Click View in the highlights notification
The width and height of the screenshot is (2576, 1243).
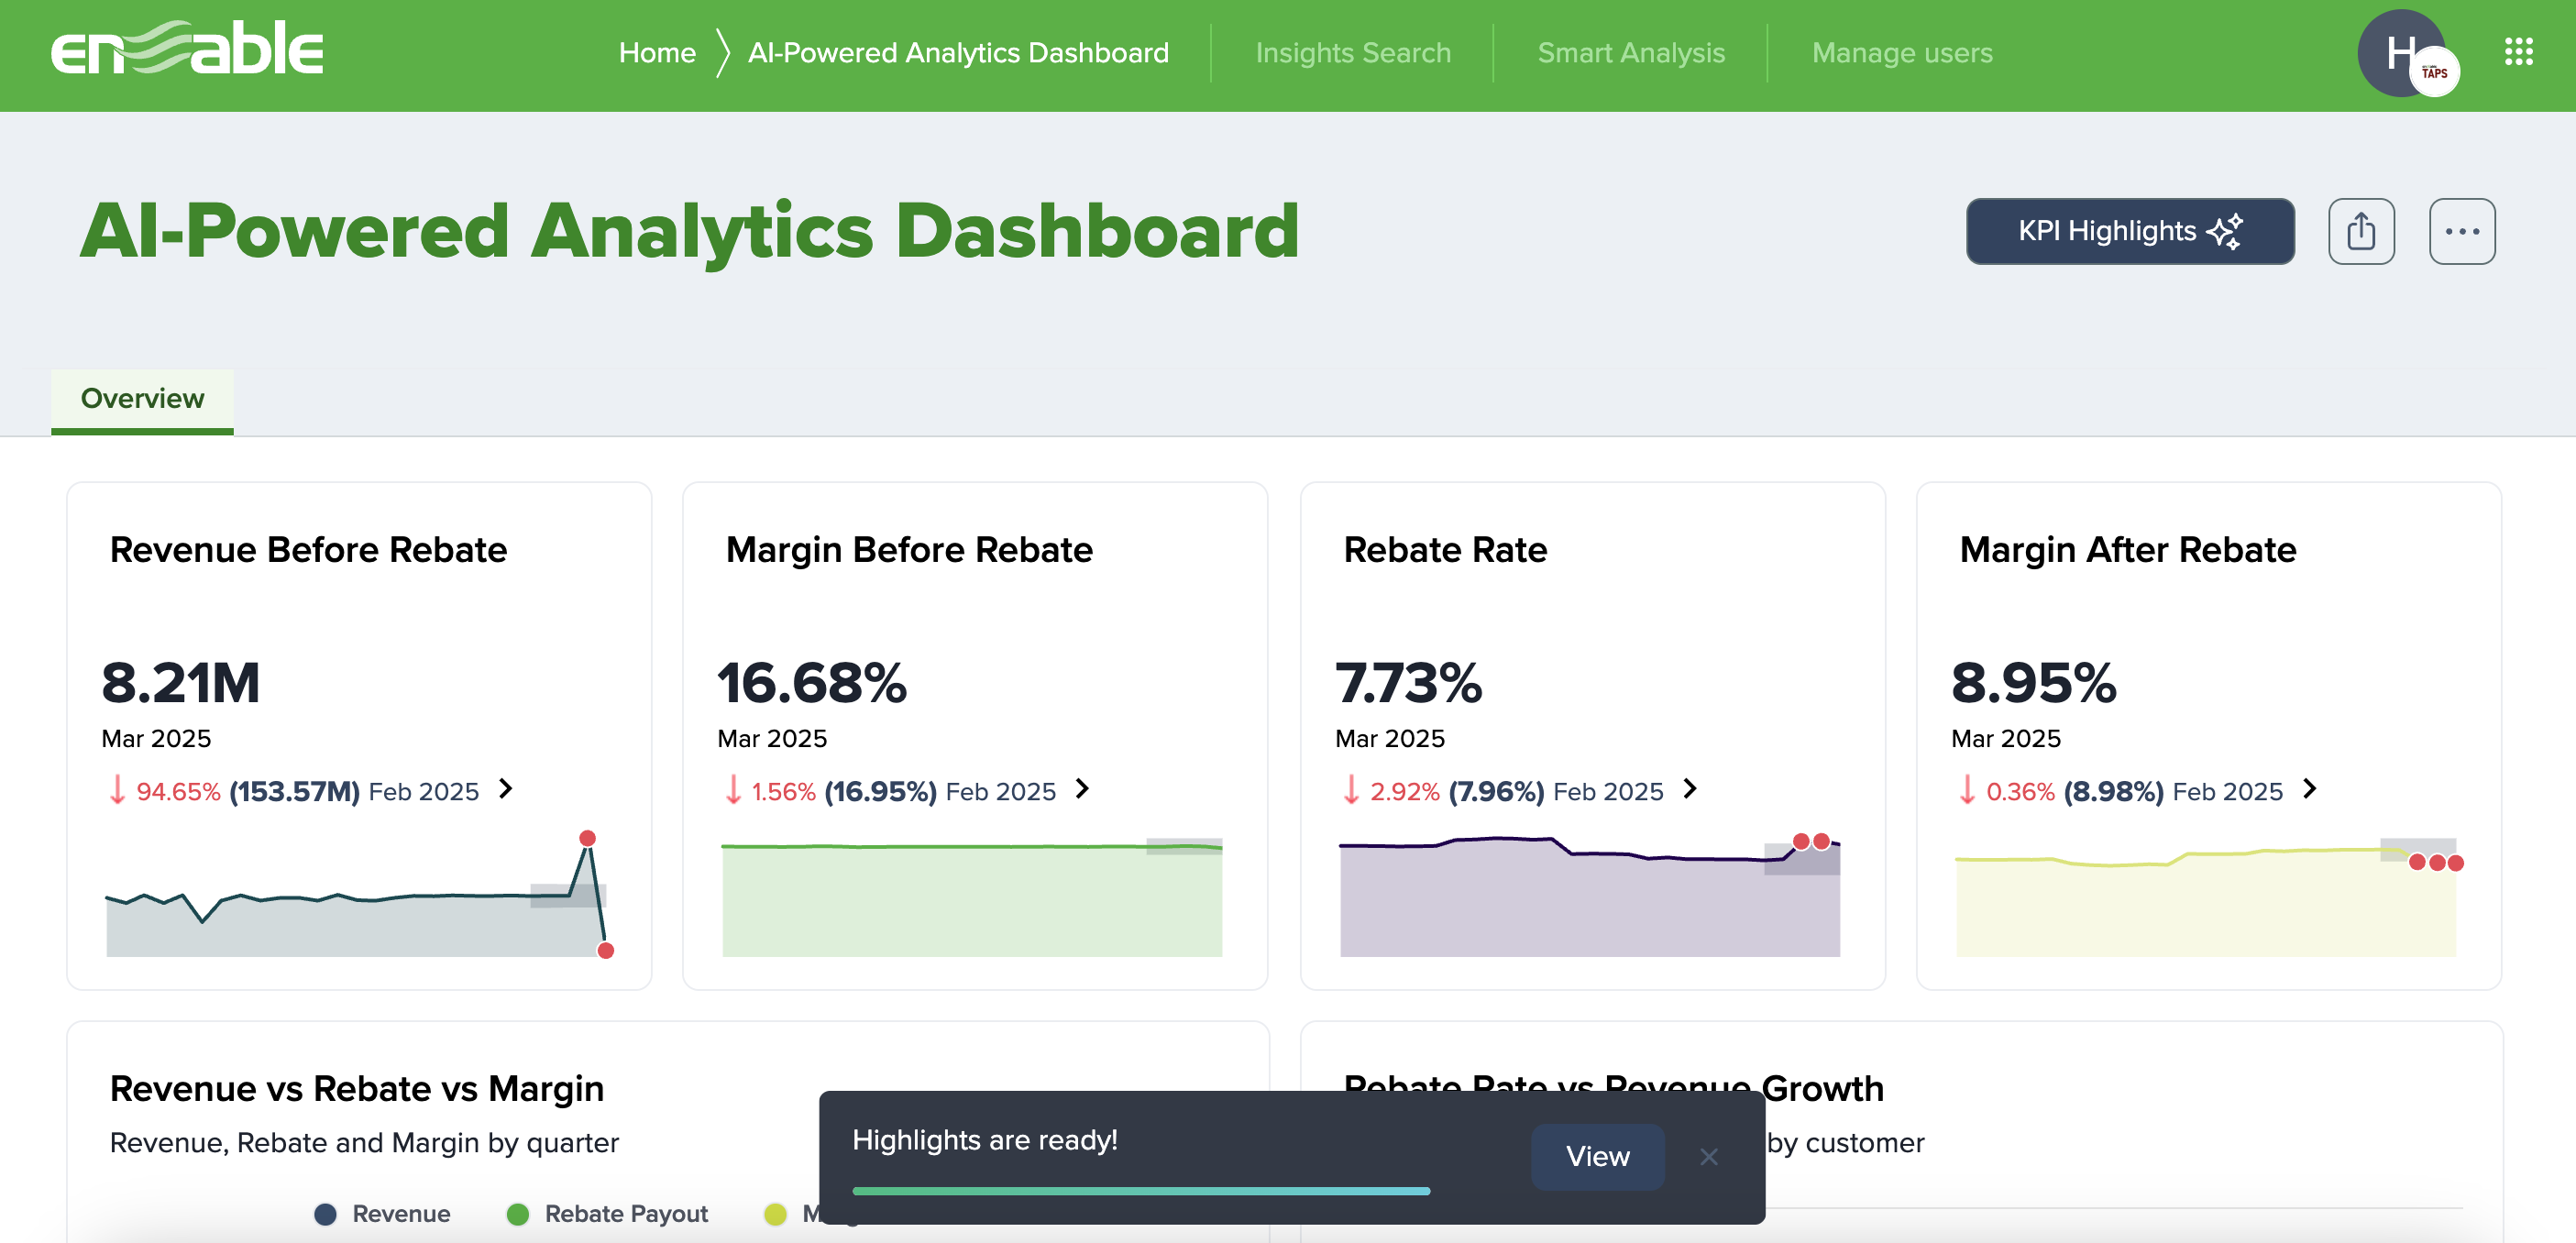click(1597, 1157)
